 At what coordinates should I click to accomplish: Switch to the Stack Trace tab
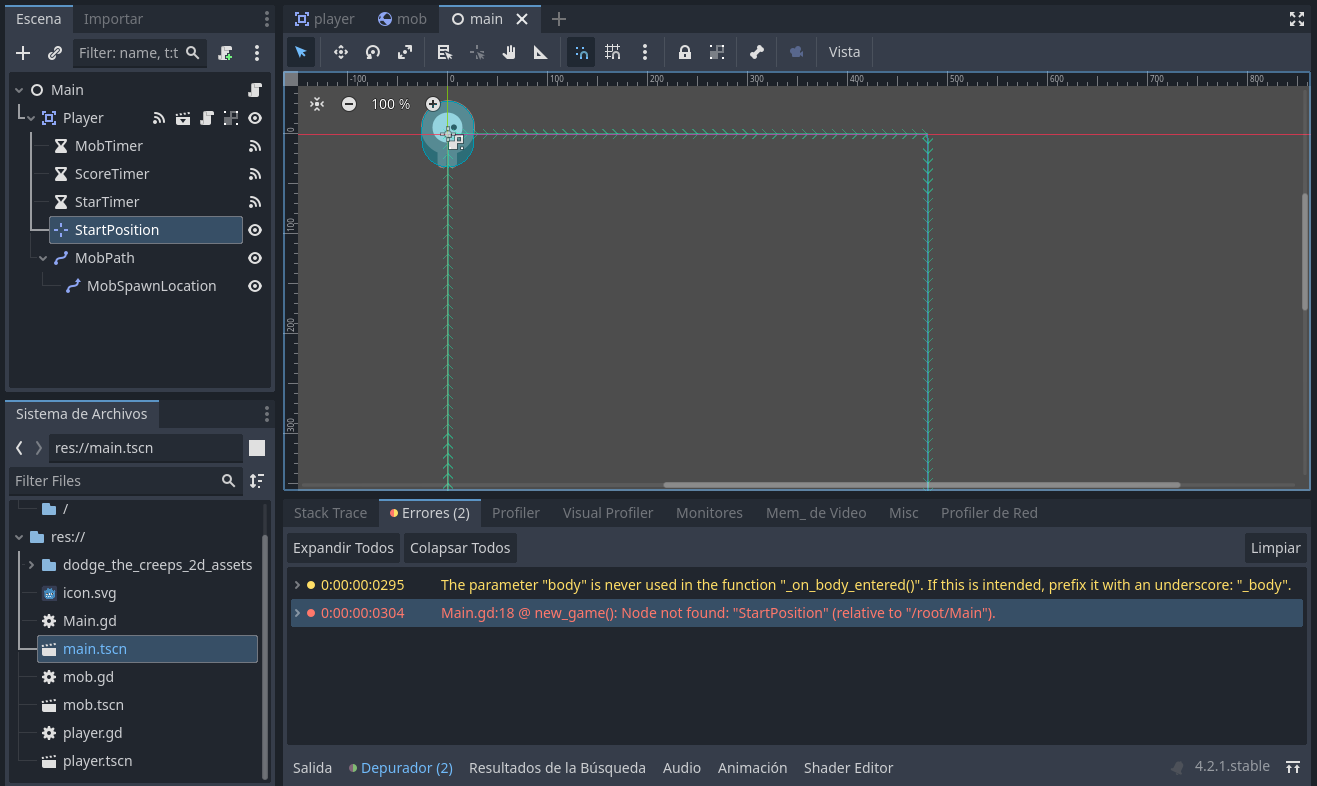pyautogui.click(x=330, y=513)
